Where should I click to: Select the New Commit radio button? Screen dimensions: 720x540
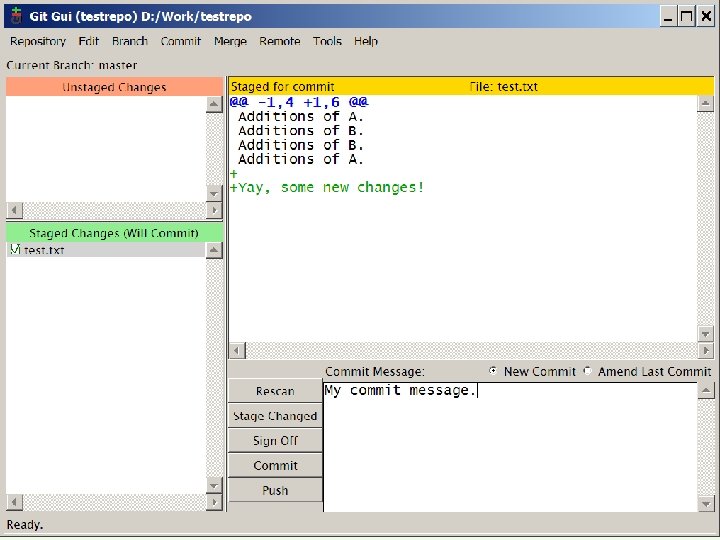(x=493, y=371)
